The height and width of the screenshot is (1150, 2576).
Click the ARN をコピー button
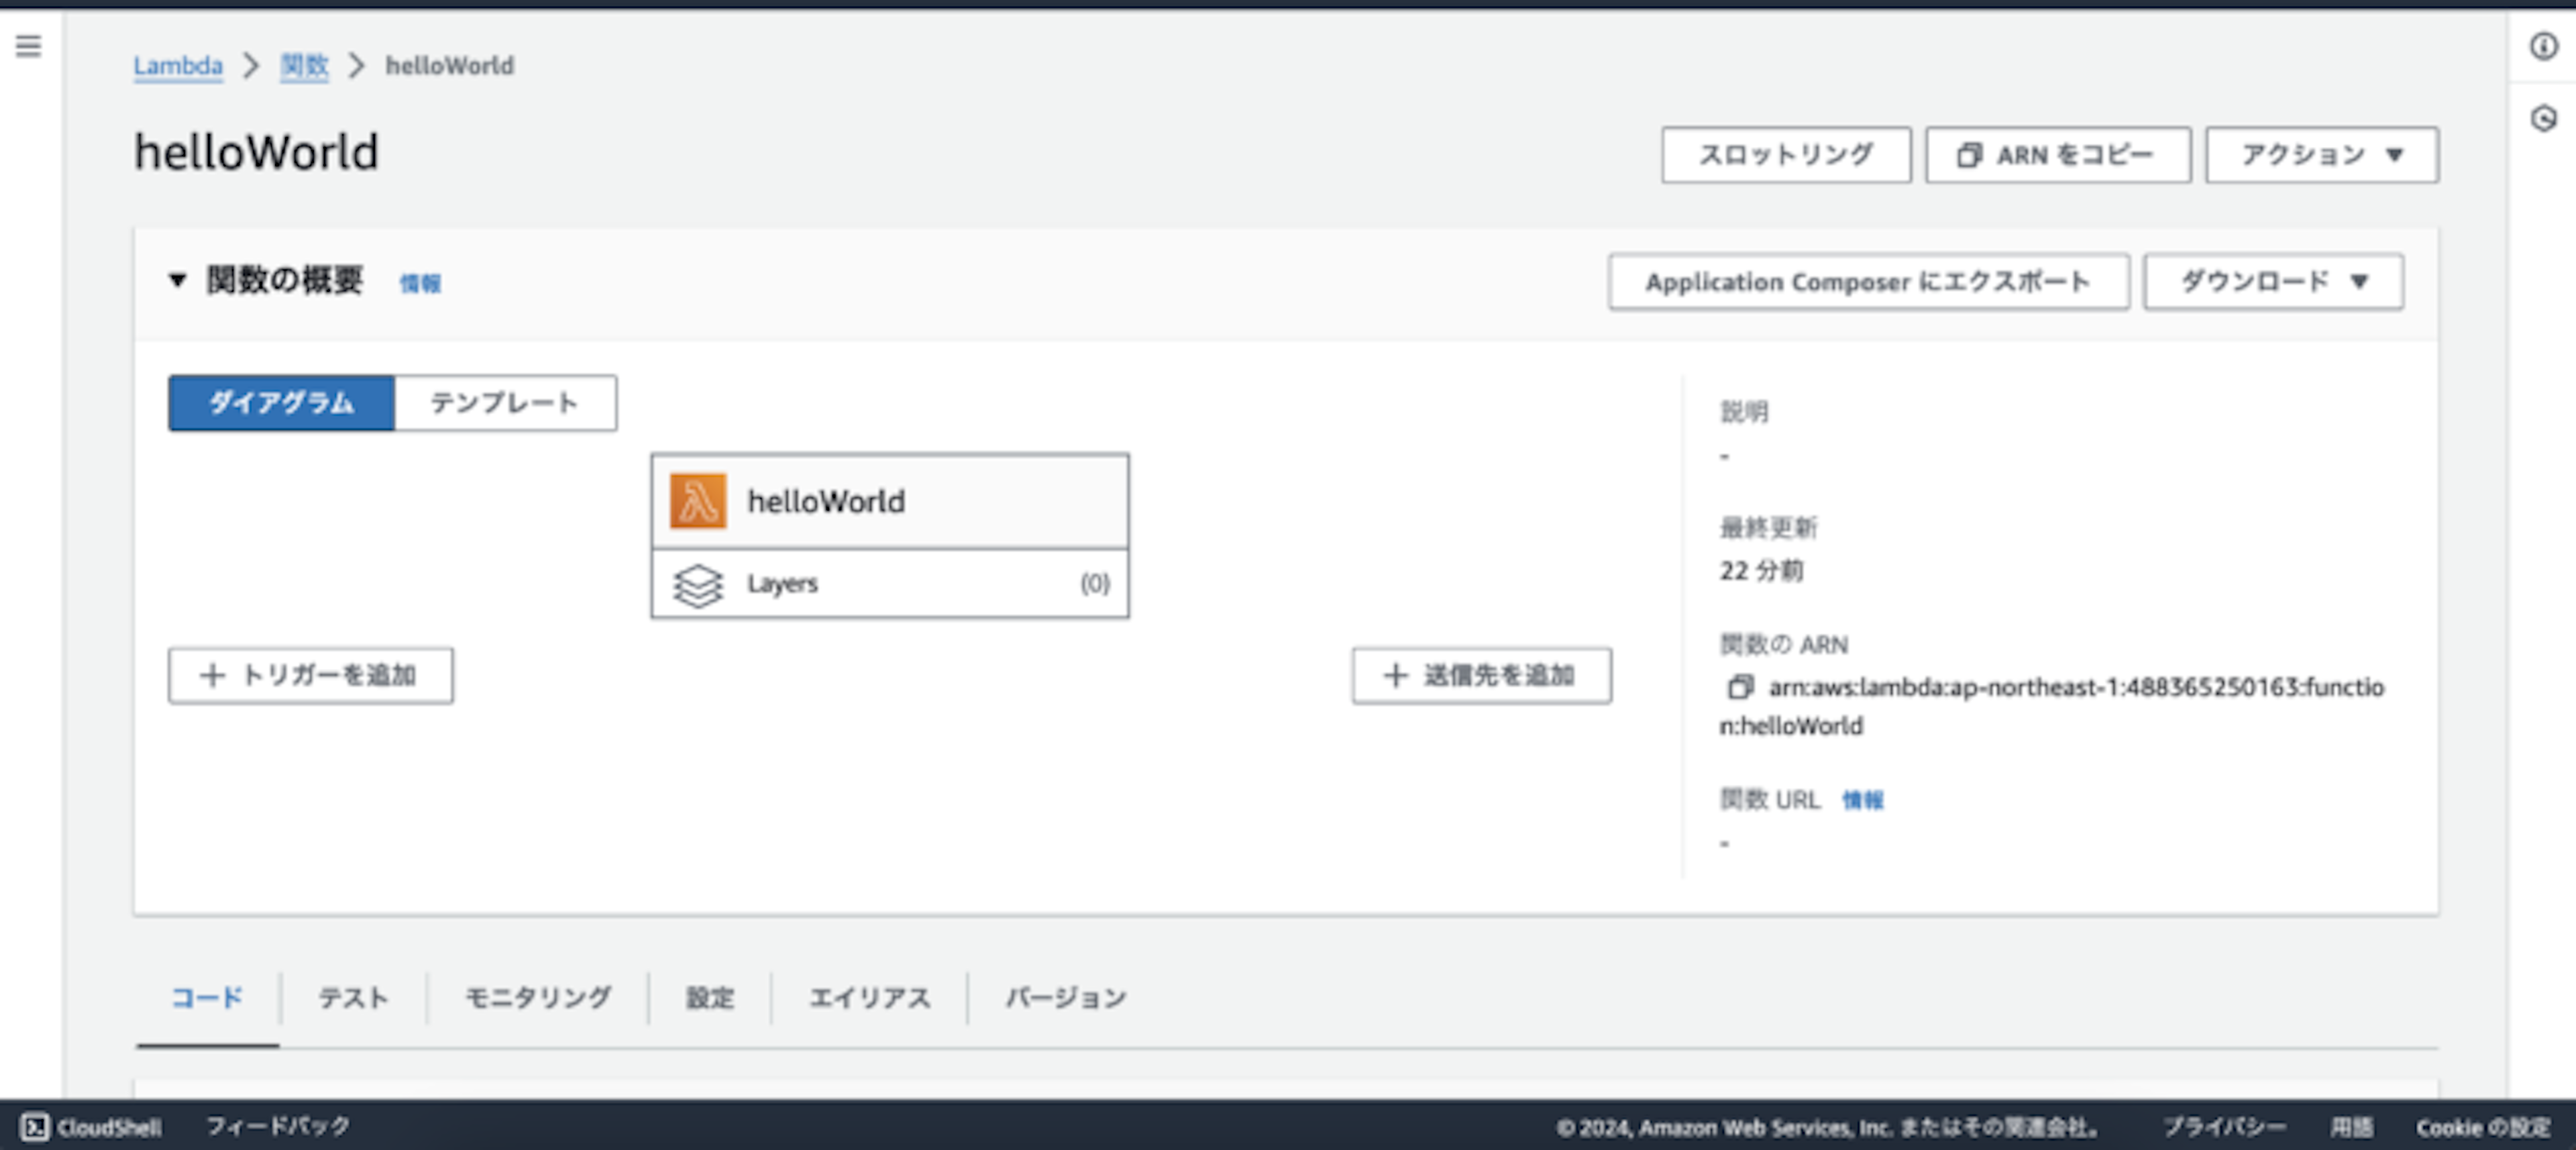pyautogui.click(x=2058, y=155)
